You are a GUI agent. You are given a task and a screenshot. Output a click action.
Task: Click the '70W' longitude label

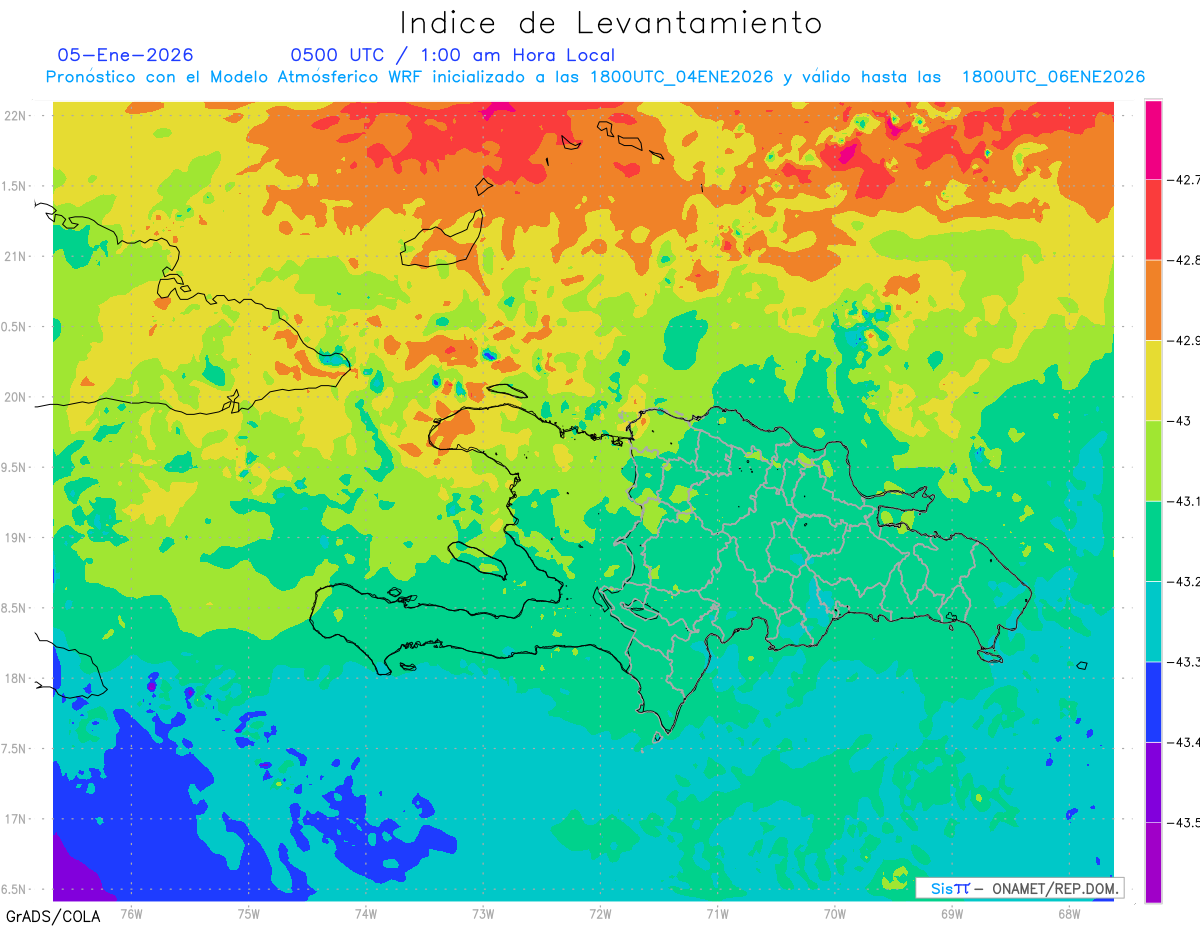pos(835,913)
